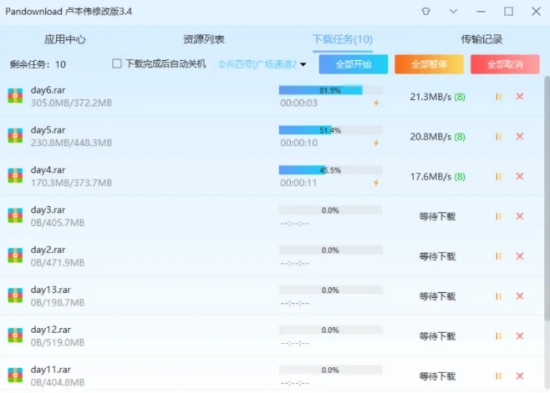
Task: Switch to the 资源列表 tab
Action: click(204, 39)
